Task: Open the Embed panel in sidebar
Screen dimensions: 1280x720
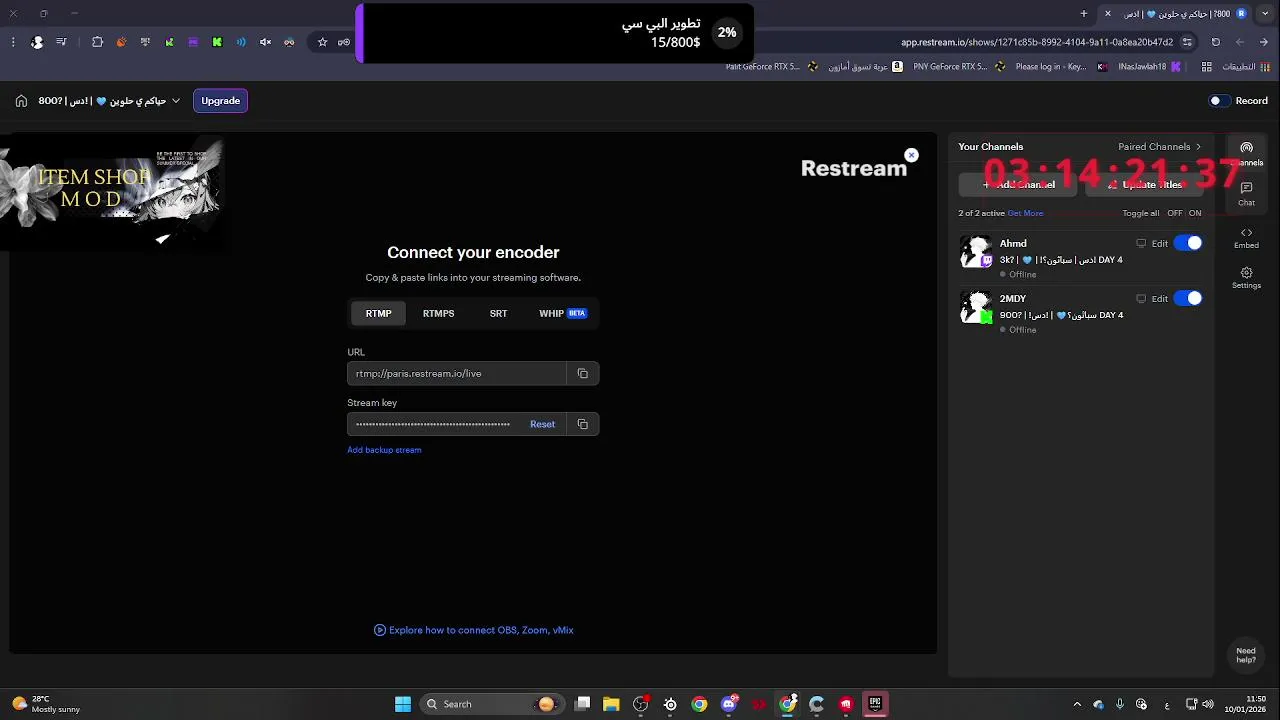Action: [x=1246, y=237]
